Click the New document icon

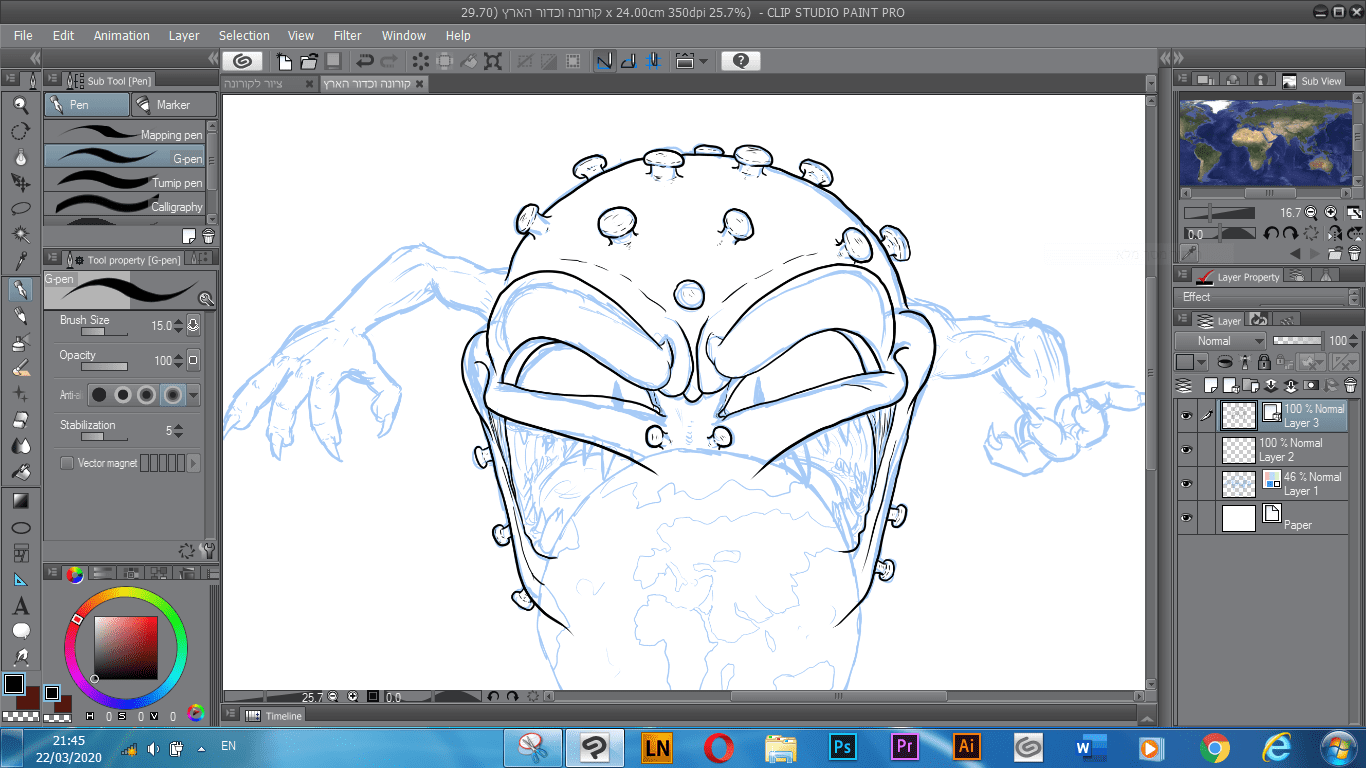click(x=285, y=61)
